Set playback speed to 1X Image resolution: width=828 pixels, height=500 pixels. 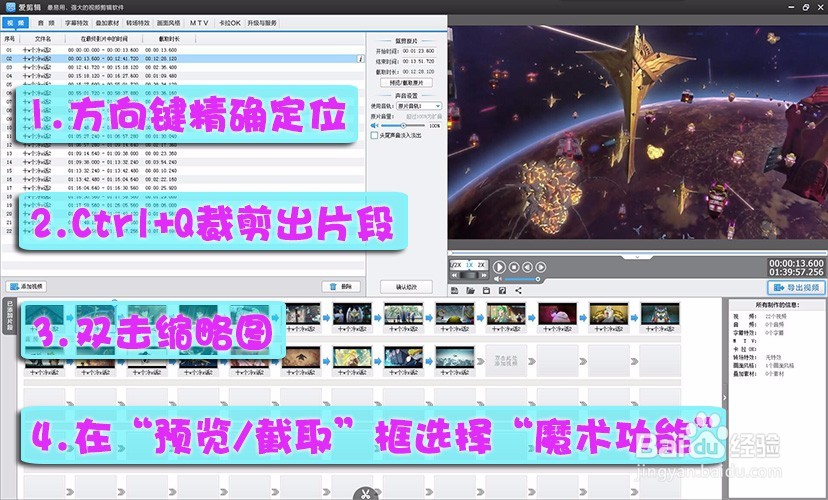[469, 265]
